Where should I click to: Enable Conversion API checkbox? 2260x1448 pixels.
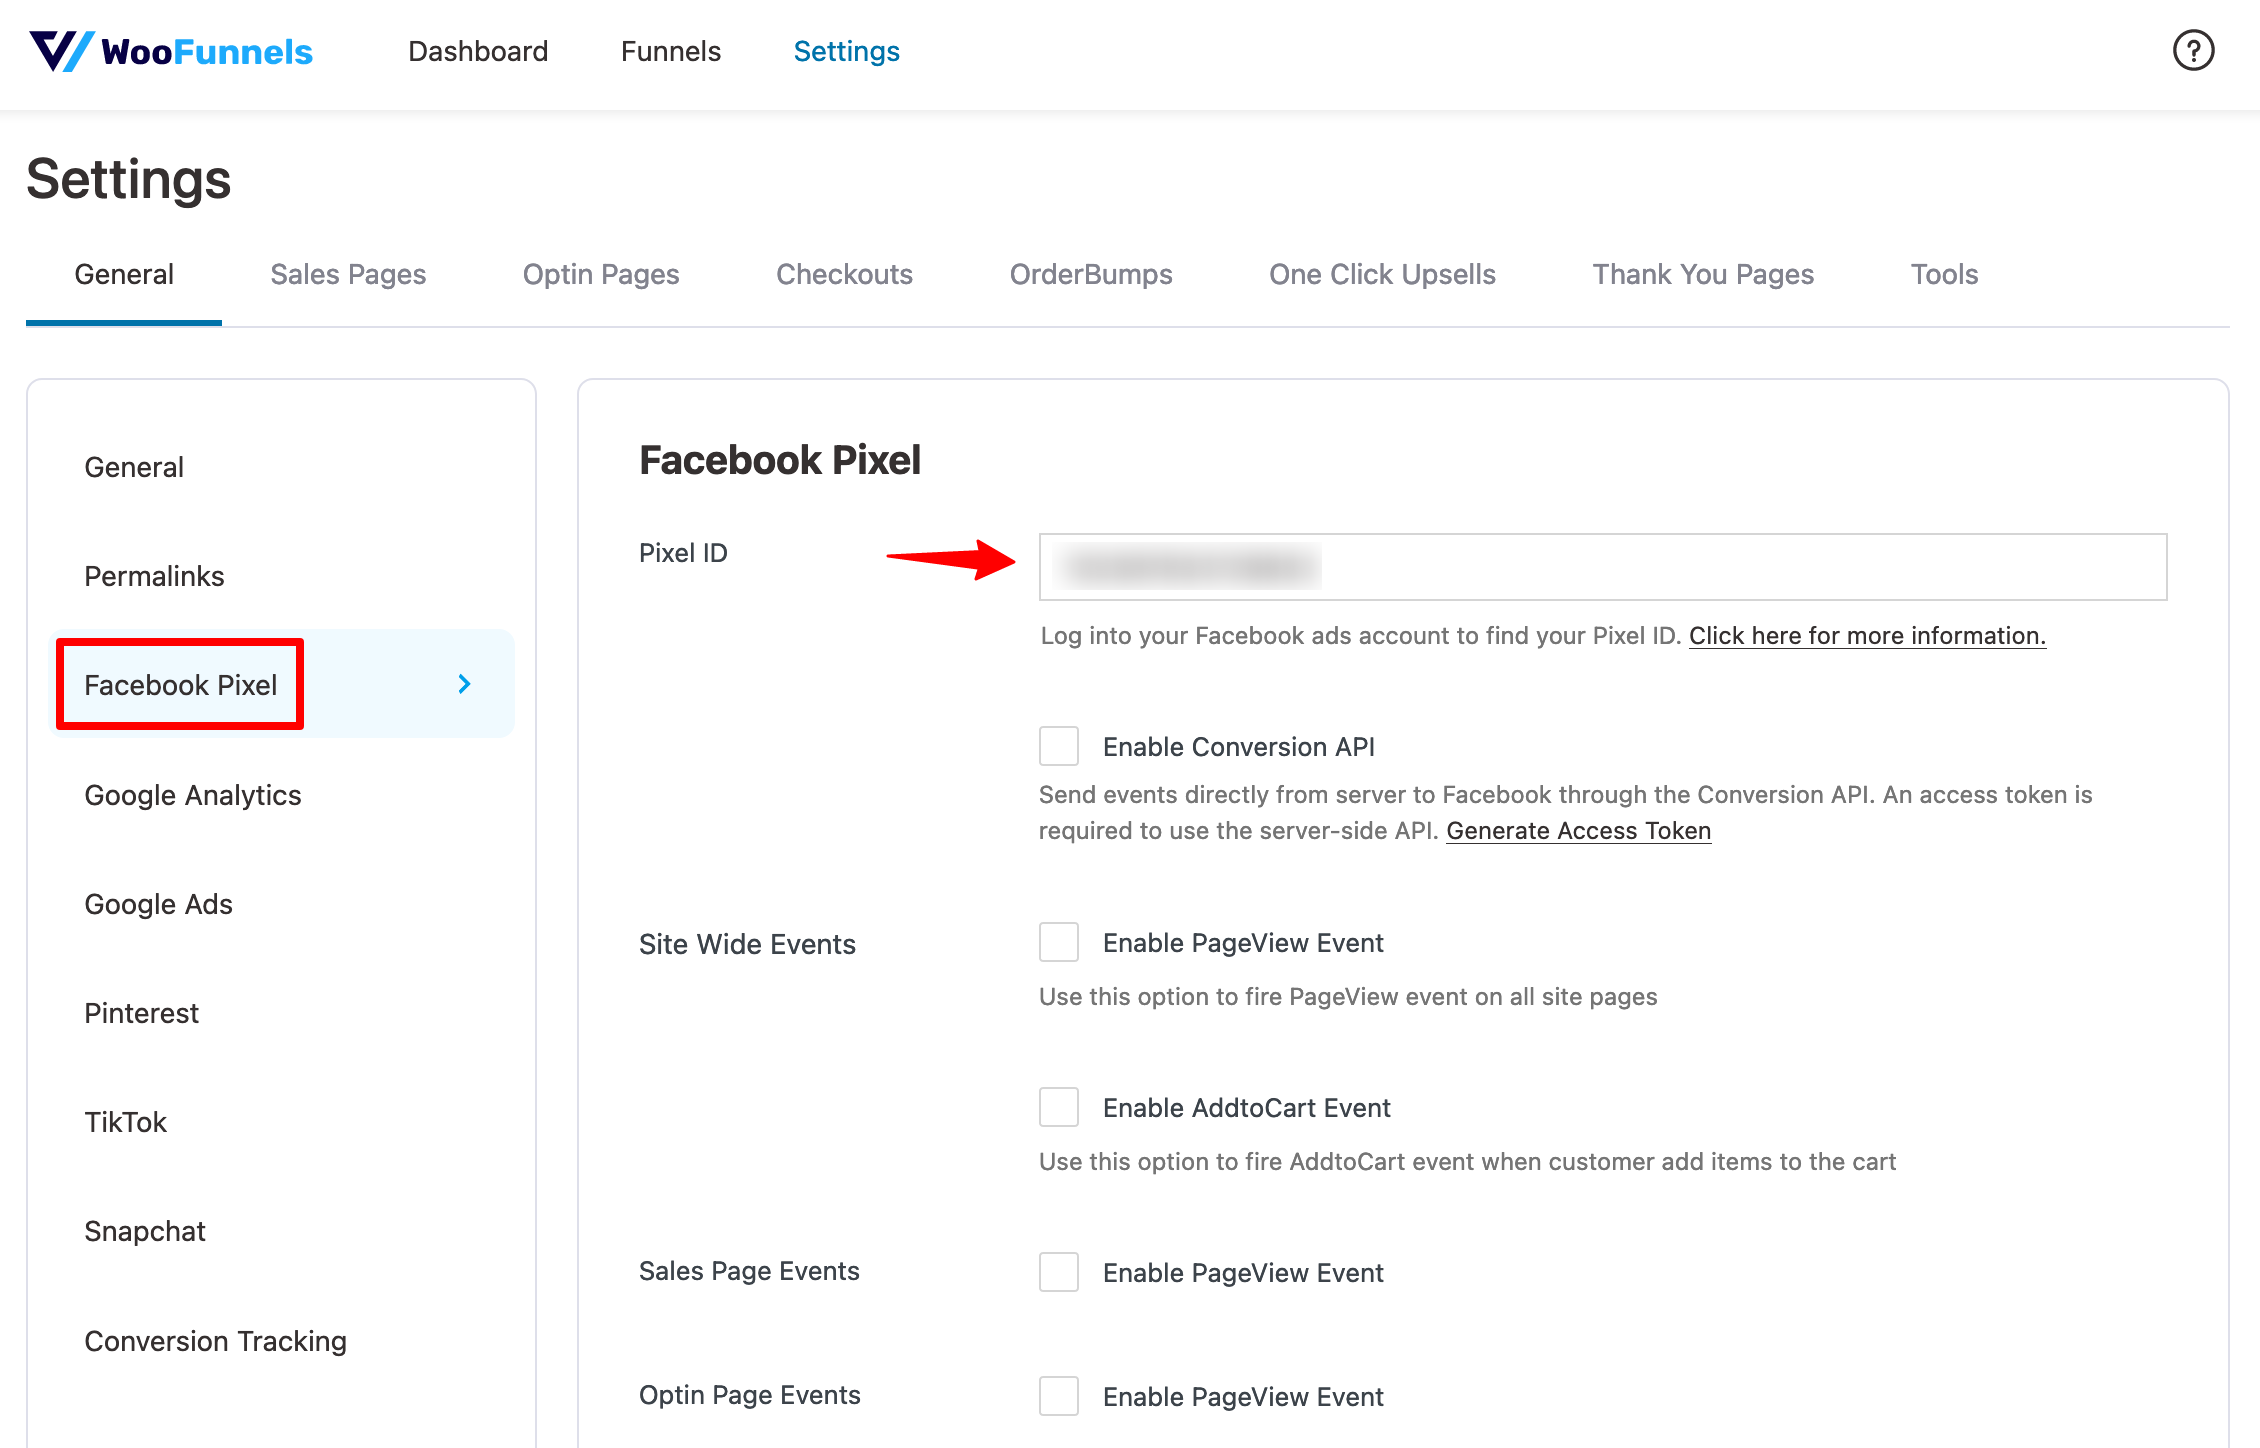pos(1057,745)
